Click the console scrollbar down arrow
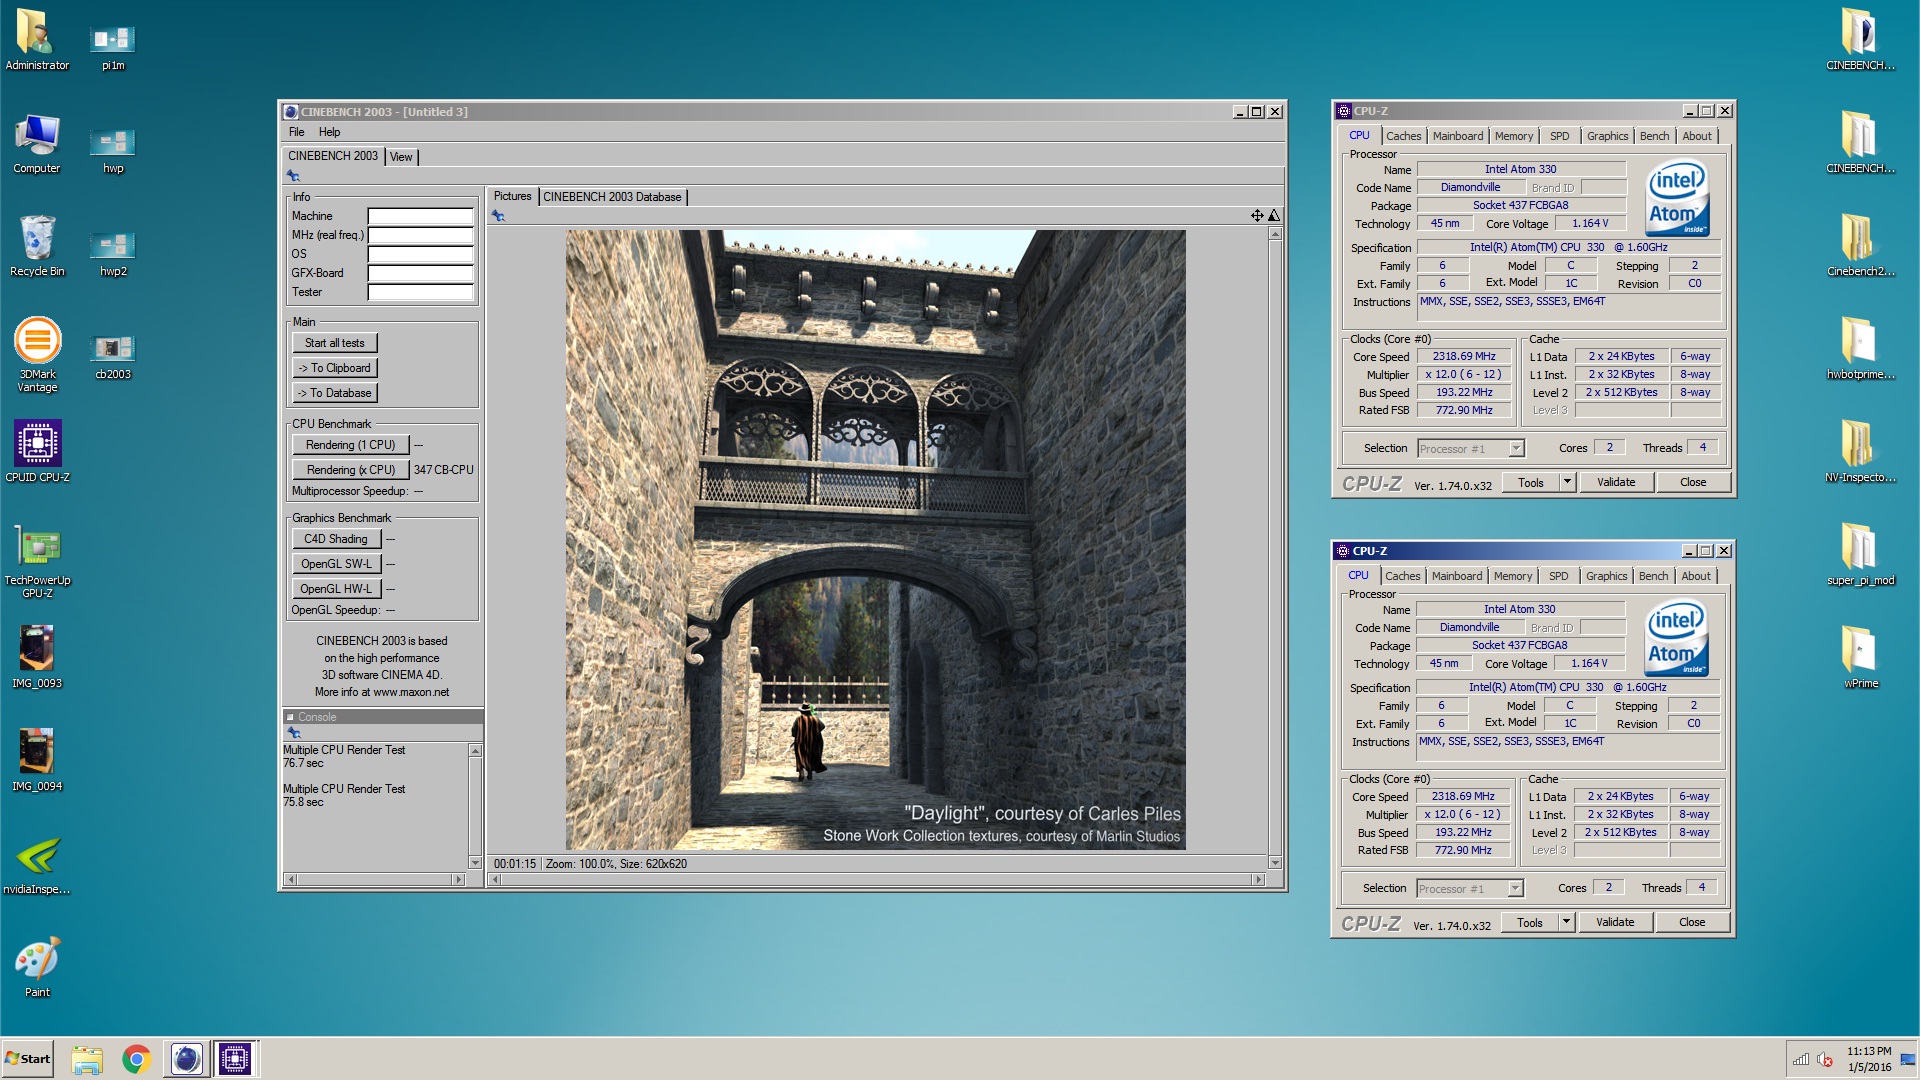This screenshot has height=1080, width=1920. [x=475, y=862]
